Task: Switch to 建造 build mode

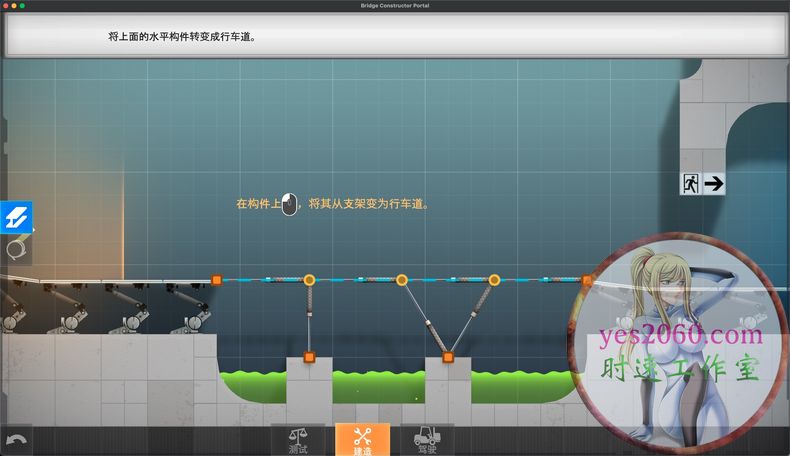Action: [362, 440]
